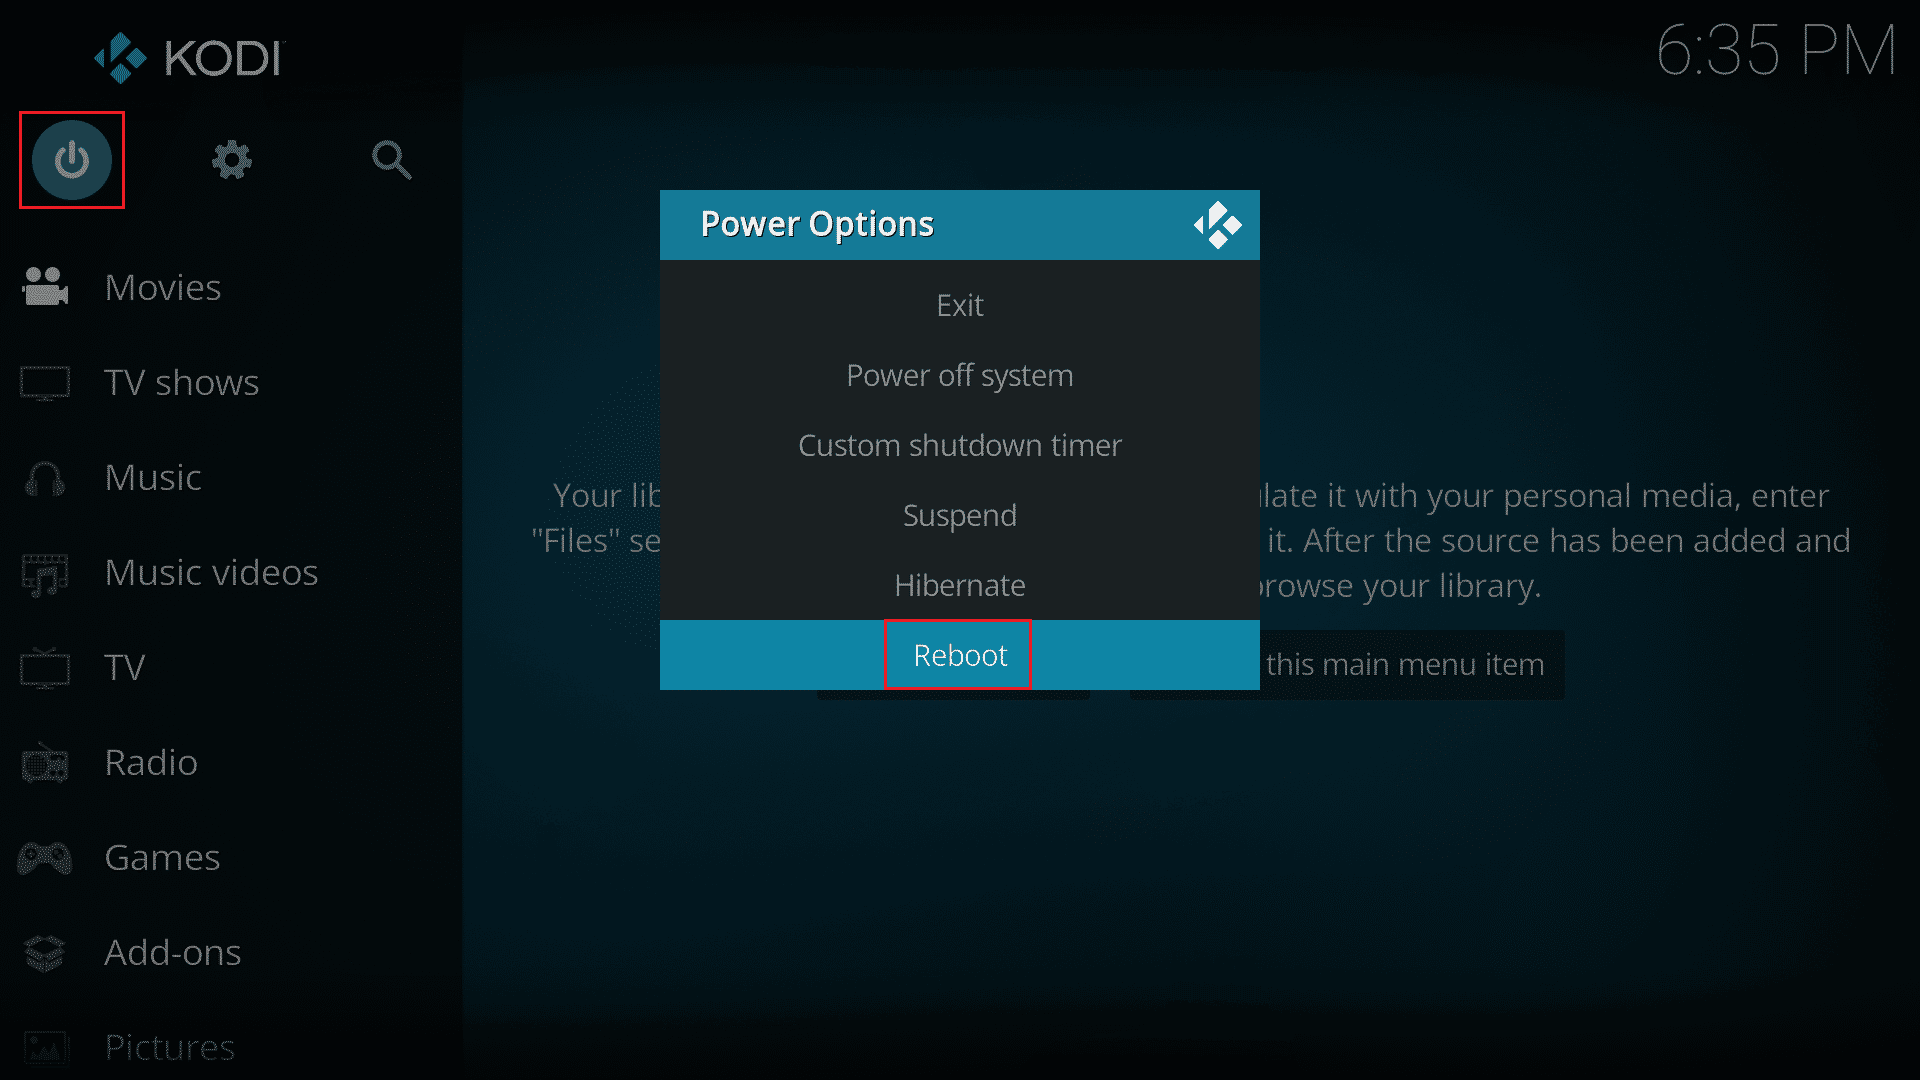Select the Music menu item

pos(150,476)
